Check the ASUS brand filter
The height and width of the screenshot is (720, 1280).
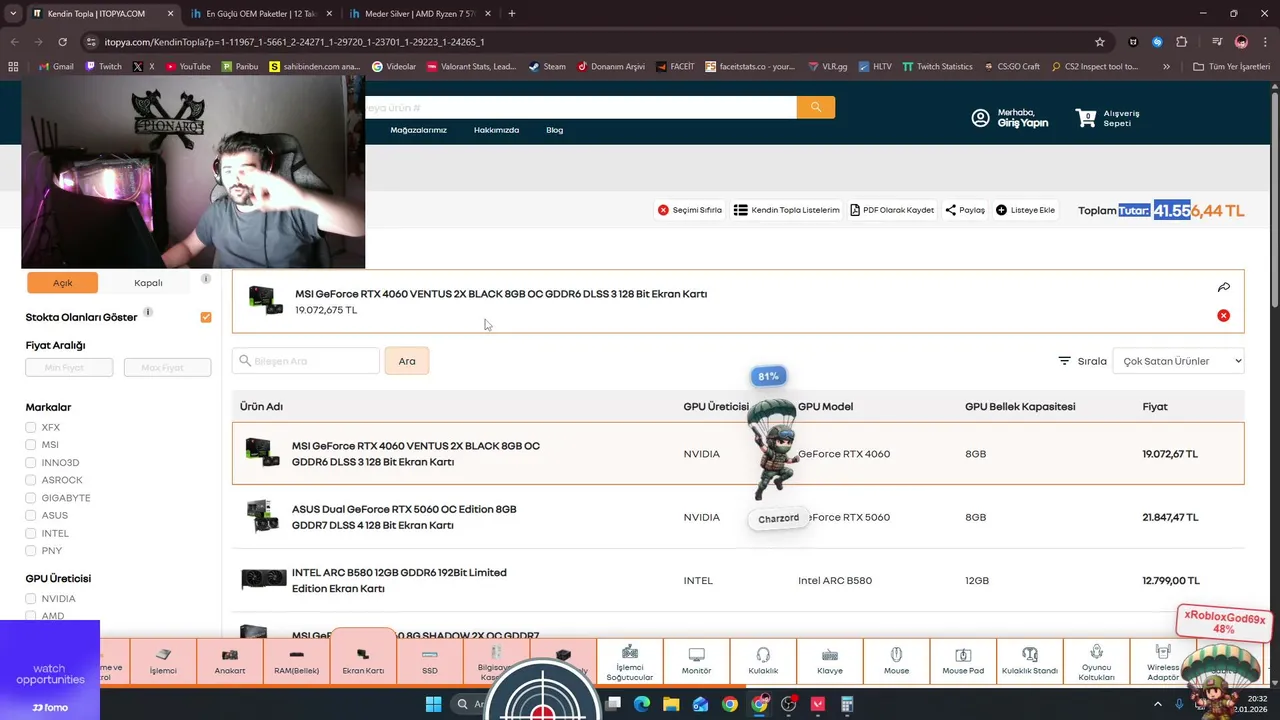[x=31, y=516]
